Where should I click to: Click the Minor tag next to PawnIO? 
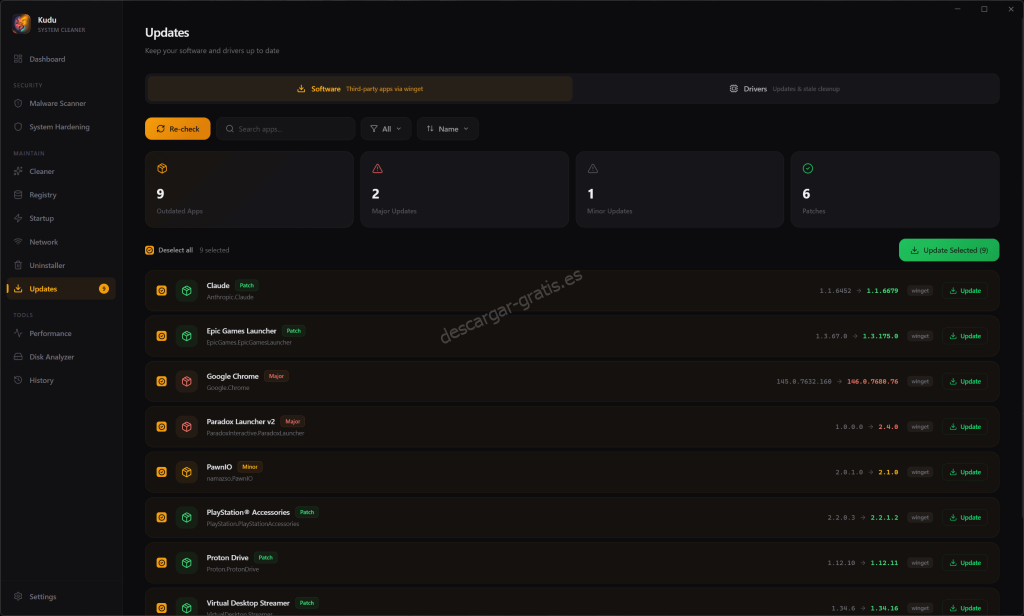(249, 467)
